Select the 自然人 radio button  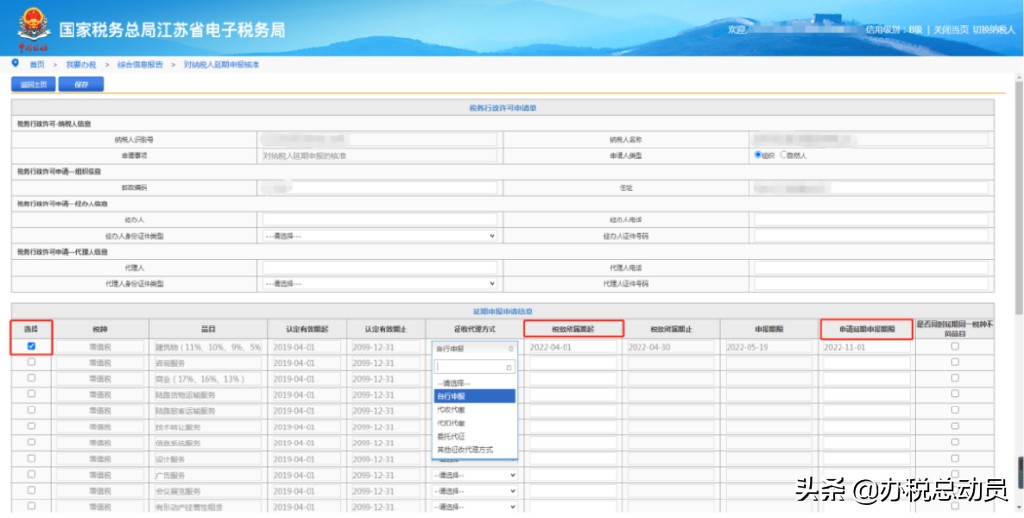[785, 155]
